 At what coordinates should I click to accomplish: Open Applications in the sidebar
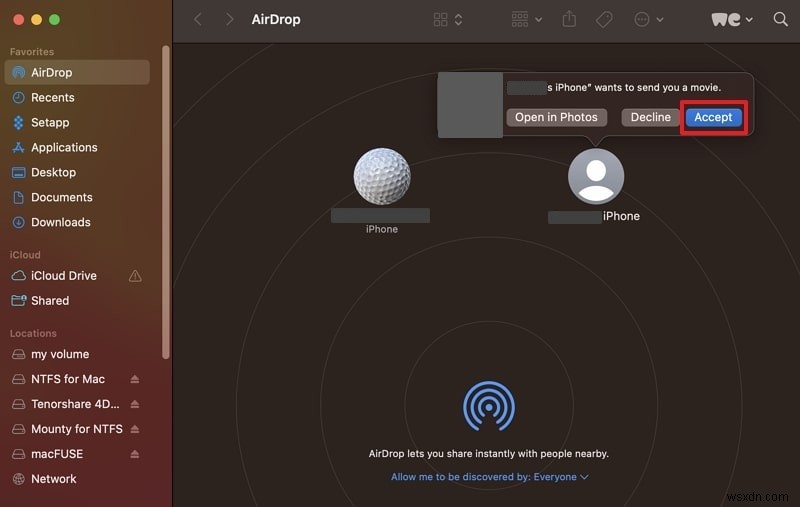77,147
